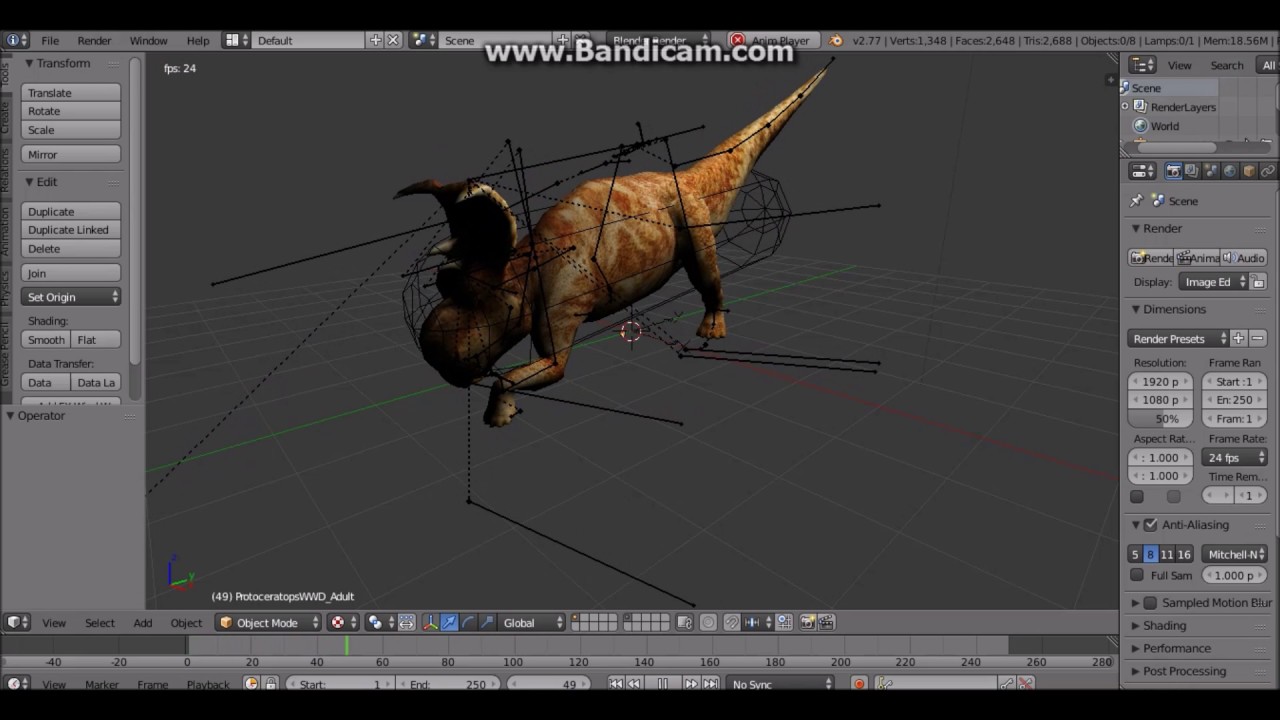Select the translate manipulator arrow icon
Image resolution: width=1280 pixels, height=720 pixels.
point(450,622)
